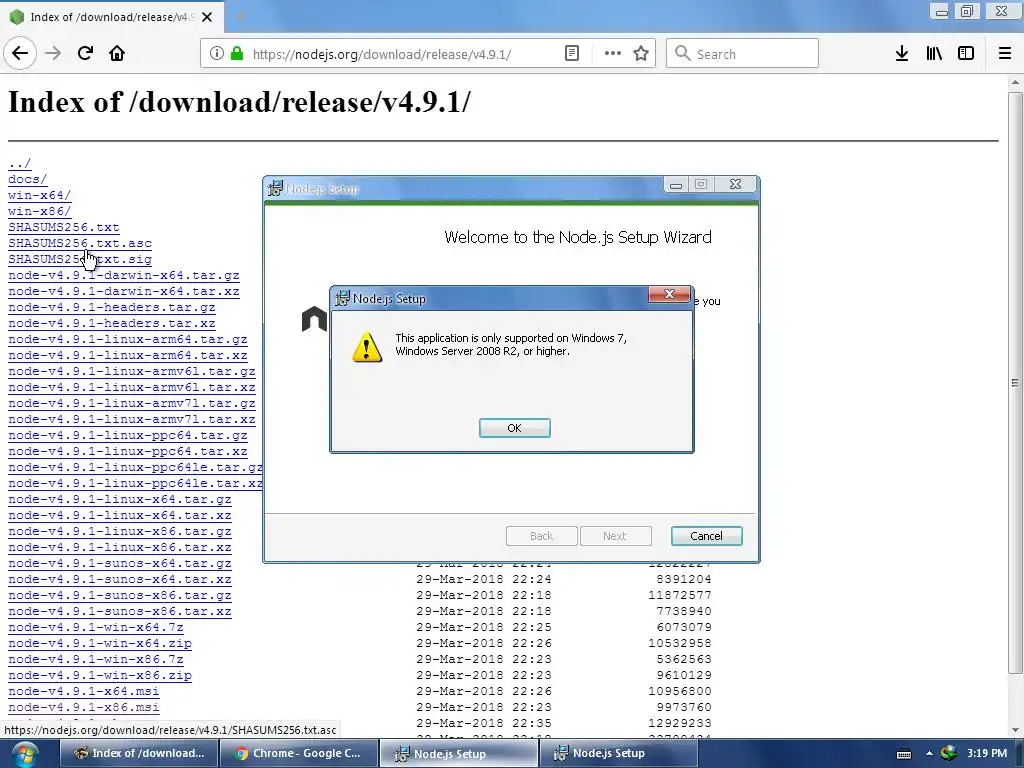1024x768 pixels.
Task: Click the on-screen keyboard tray icon
Action: [904, 754]
